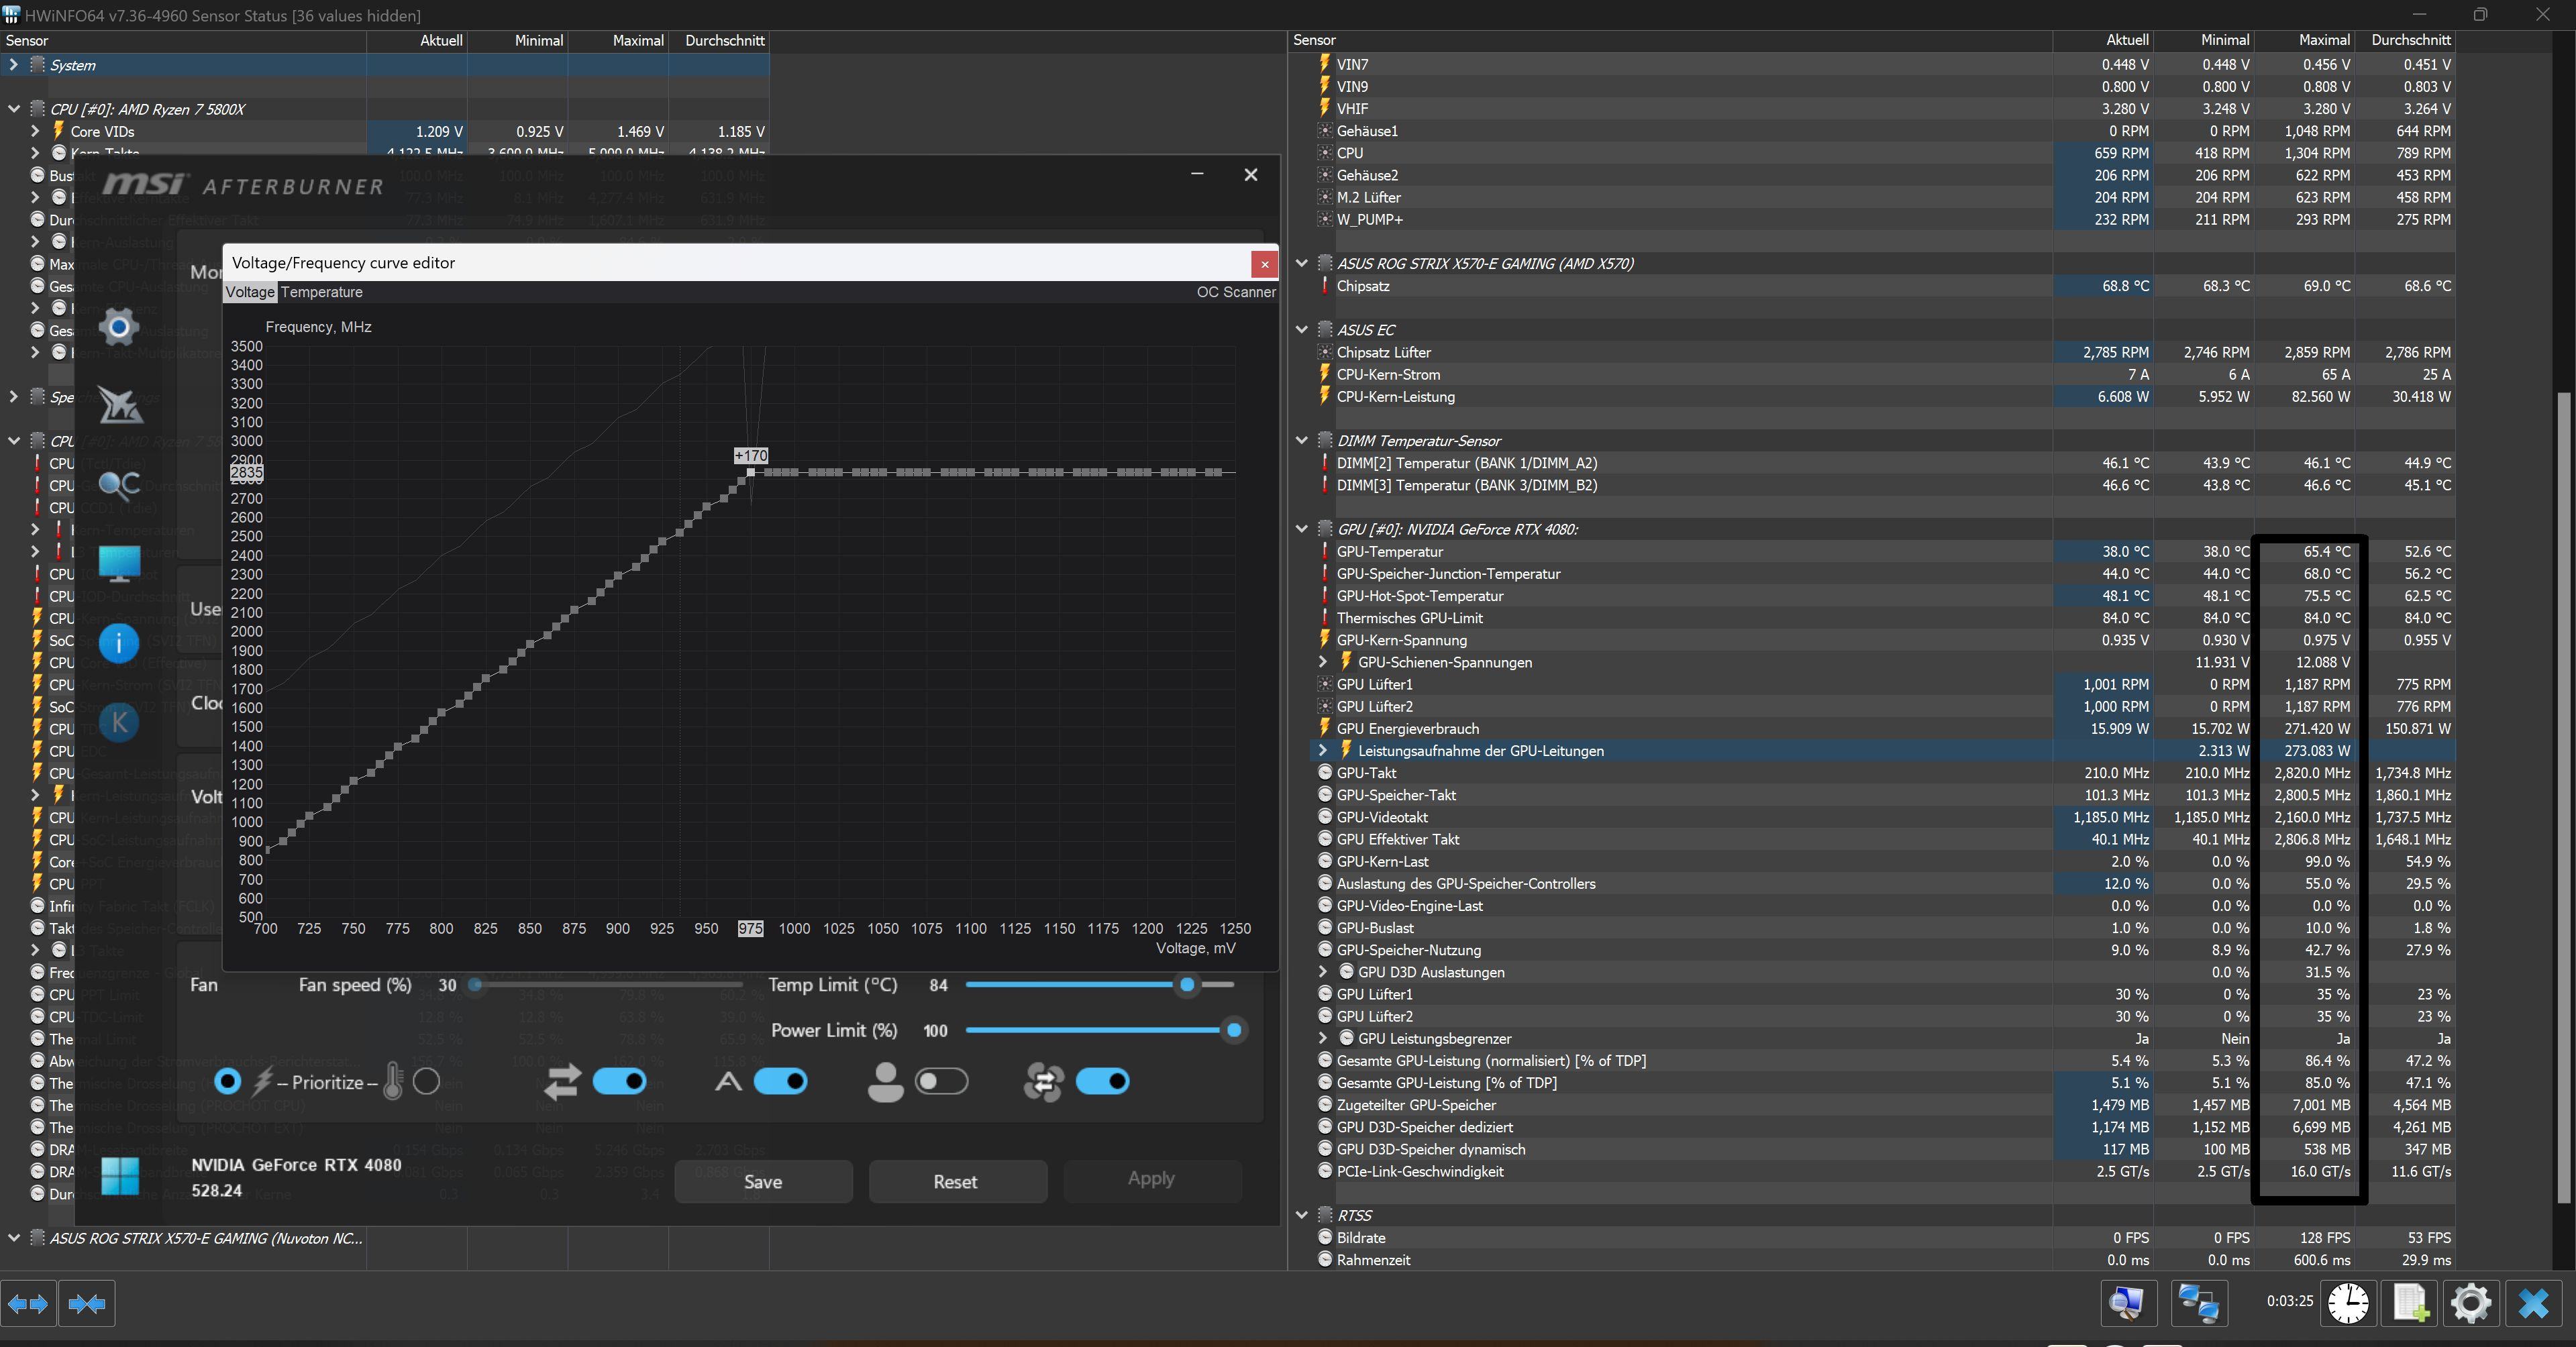This screenshot has height=1347, width=2576.
Task: Click lightning bolt icon in Prioritize section
Action: pos(263,1081)
